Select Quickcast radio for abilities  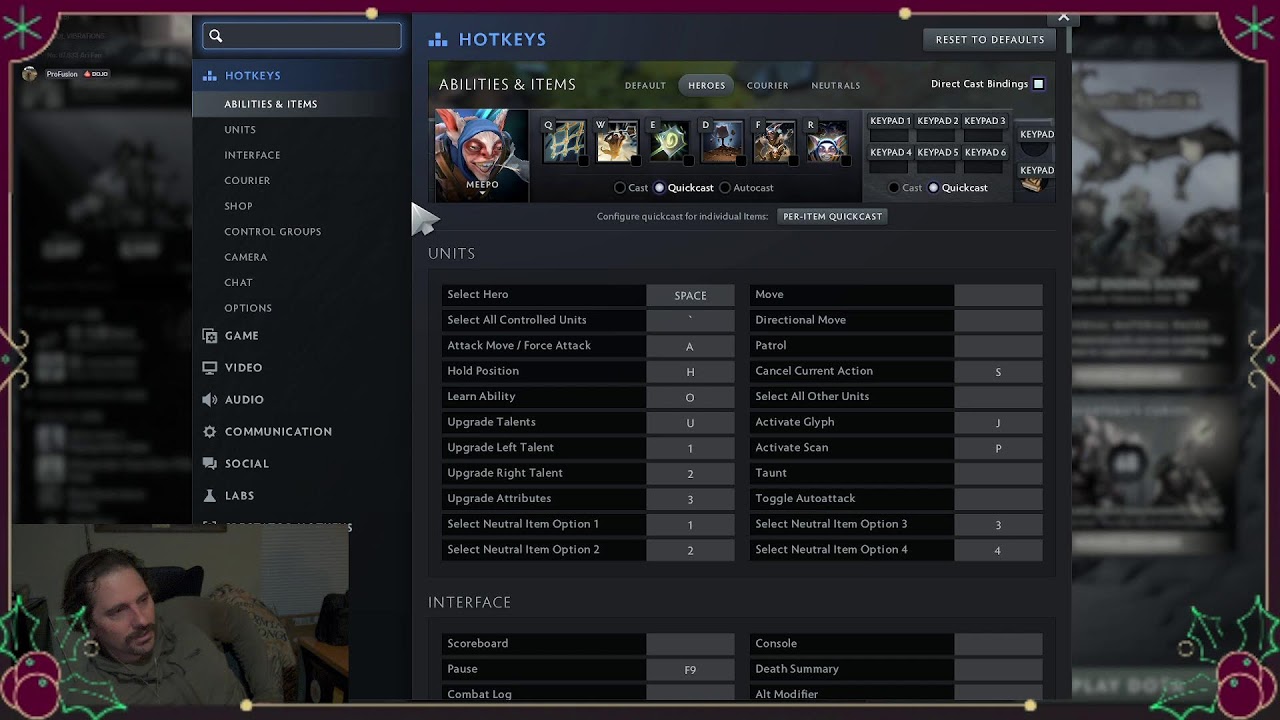pos(659,188)
